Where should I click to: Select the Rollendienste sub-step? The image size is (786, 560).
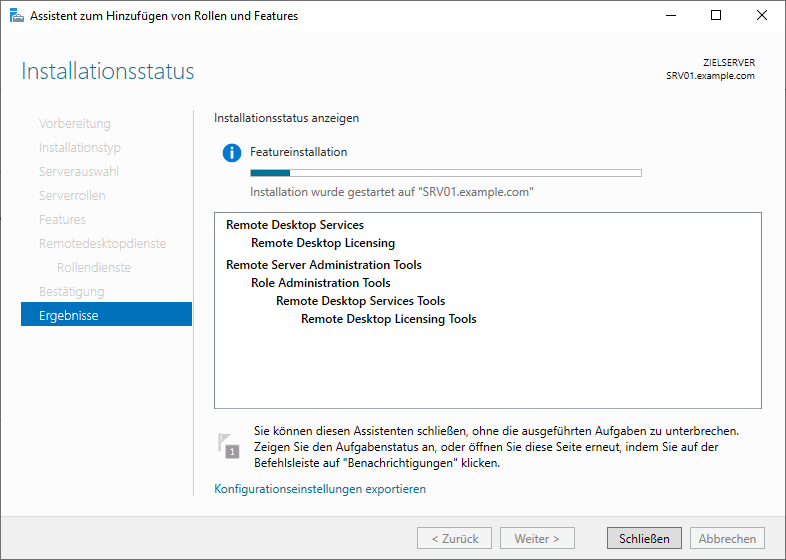tap(94, 267)
